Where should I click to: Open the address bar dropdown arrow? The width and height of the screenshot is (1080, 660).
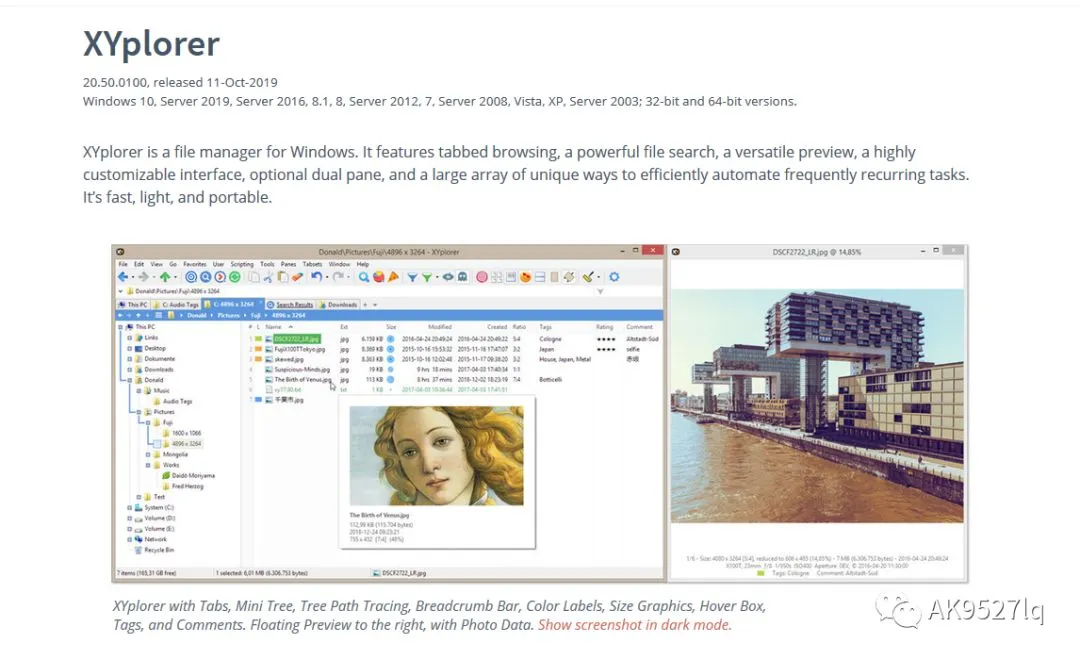(121, 291)
